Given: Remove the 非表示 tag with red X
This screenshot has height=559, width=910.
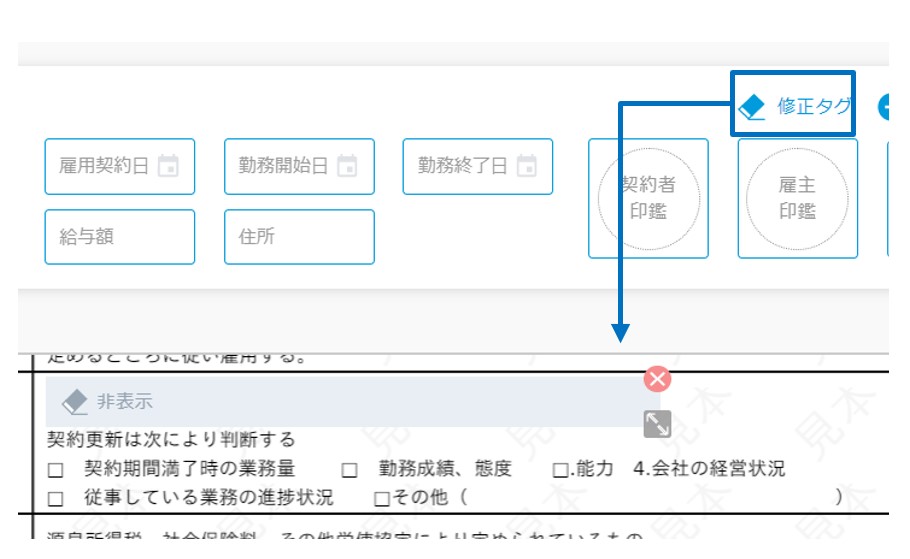Looking at the screenshot, I should point(657,379).
